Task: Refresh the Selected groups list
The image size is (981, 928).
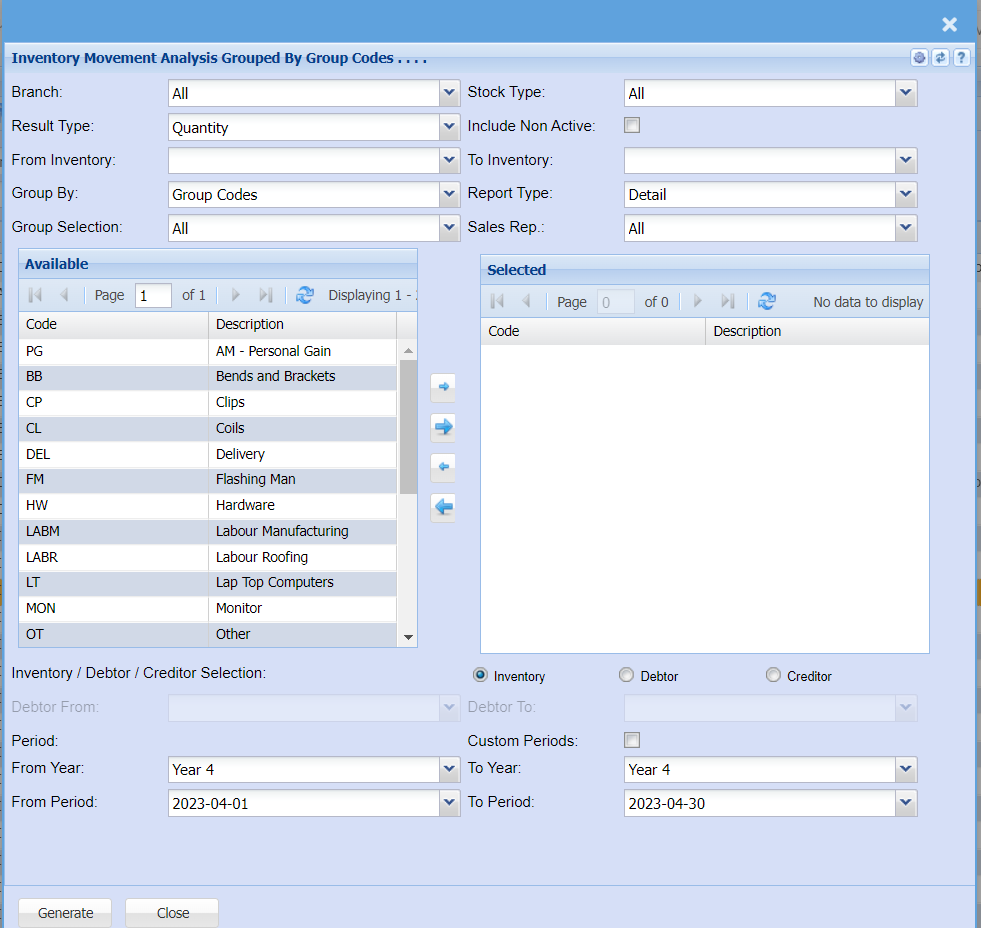Action: (x=767, y=301)
